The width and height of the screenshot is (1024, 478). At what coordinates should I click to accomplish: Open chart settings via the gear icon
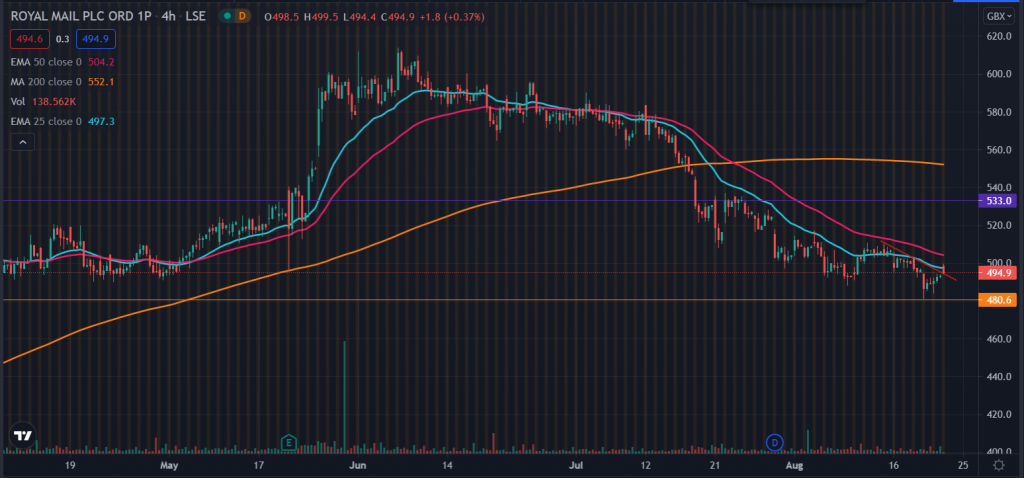[999, 465]
